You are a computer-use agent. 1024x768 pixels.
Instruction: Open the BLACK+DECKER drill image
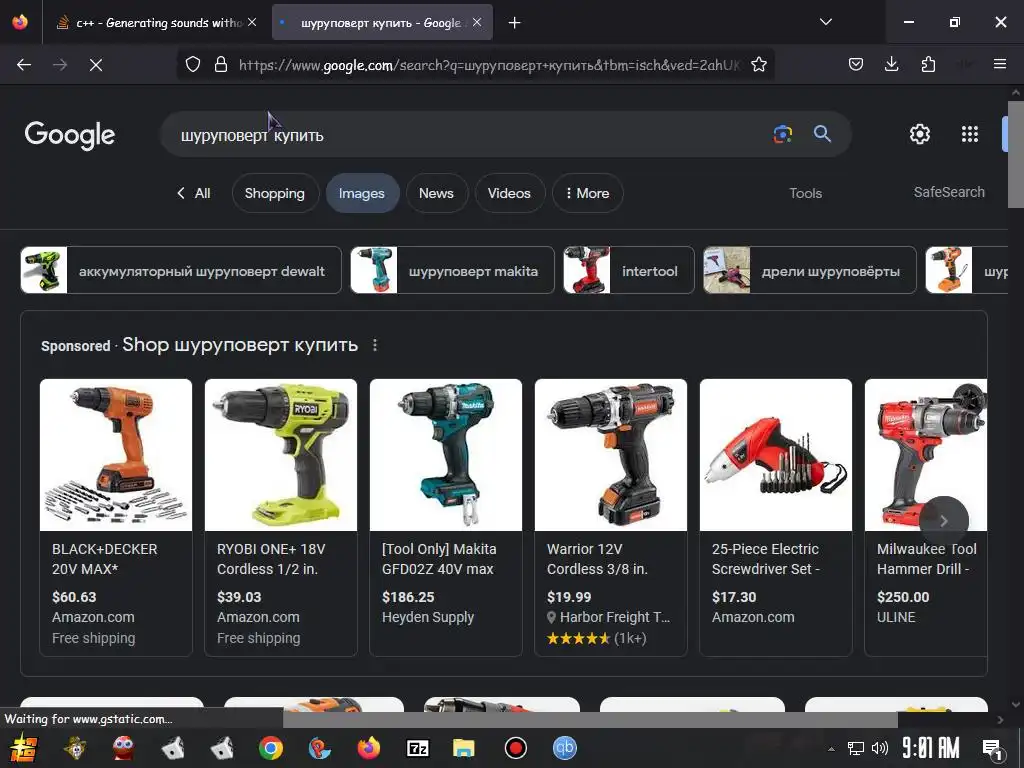click(116, 455)
